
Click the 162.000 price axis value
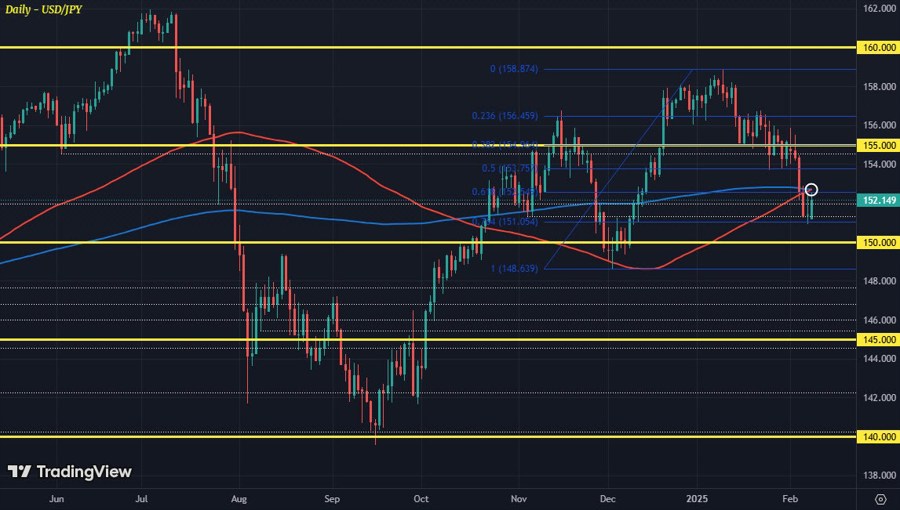(879, 9)
